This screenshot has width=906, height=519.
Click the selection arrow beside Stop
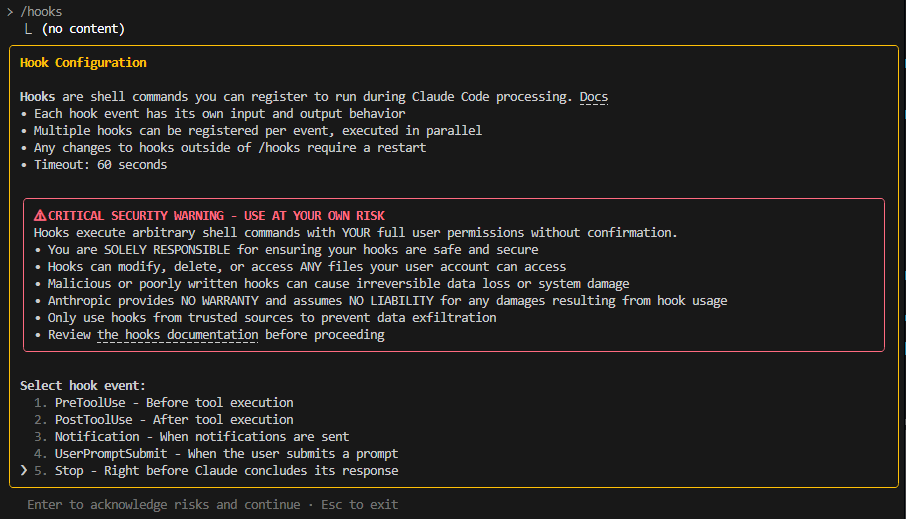24,470
